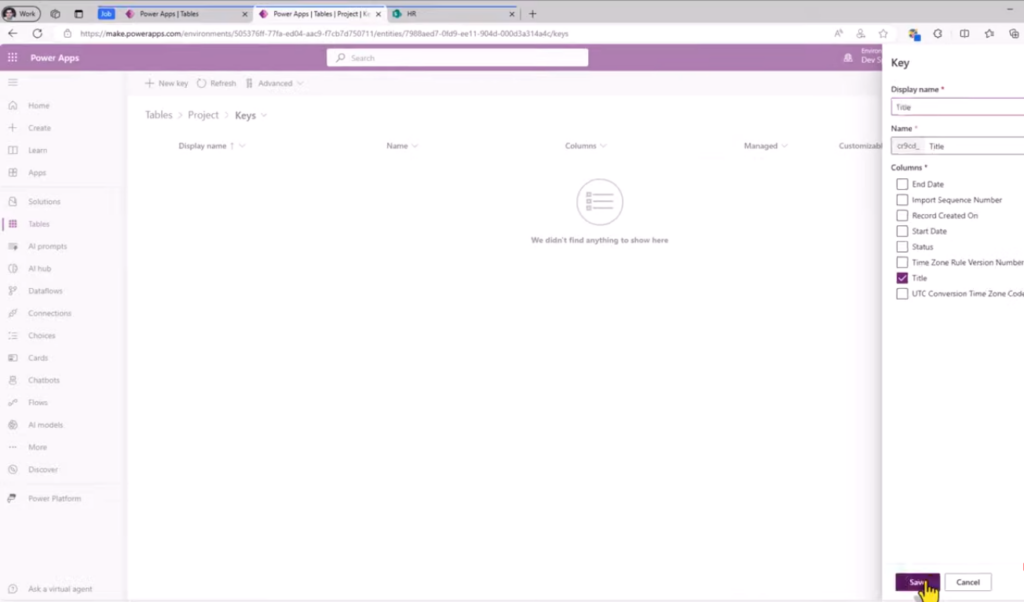The height and width of the screenshot is (602, 1024).
Task: Open Solutions in the sidebar
Action: tap(44, 201)
